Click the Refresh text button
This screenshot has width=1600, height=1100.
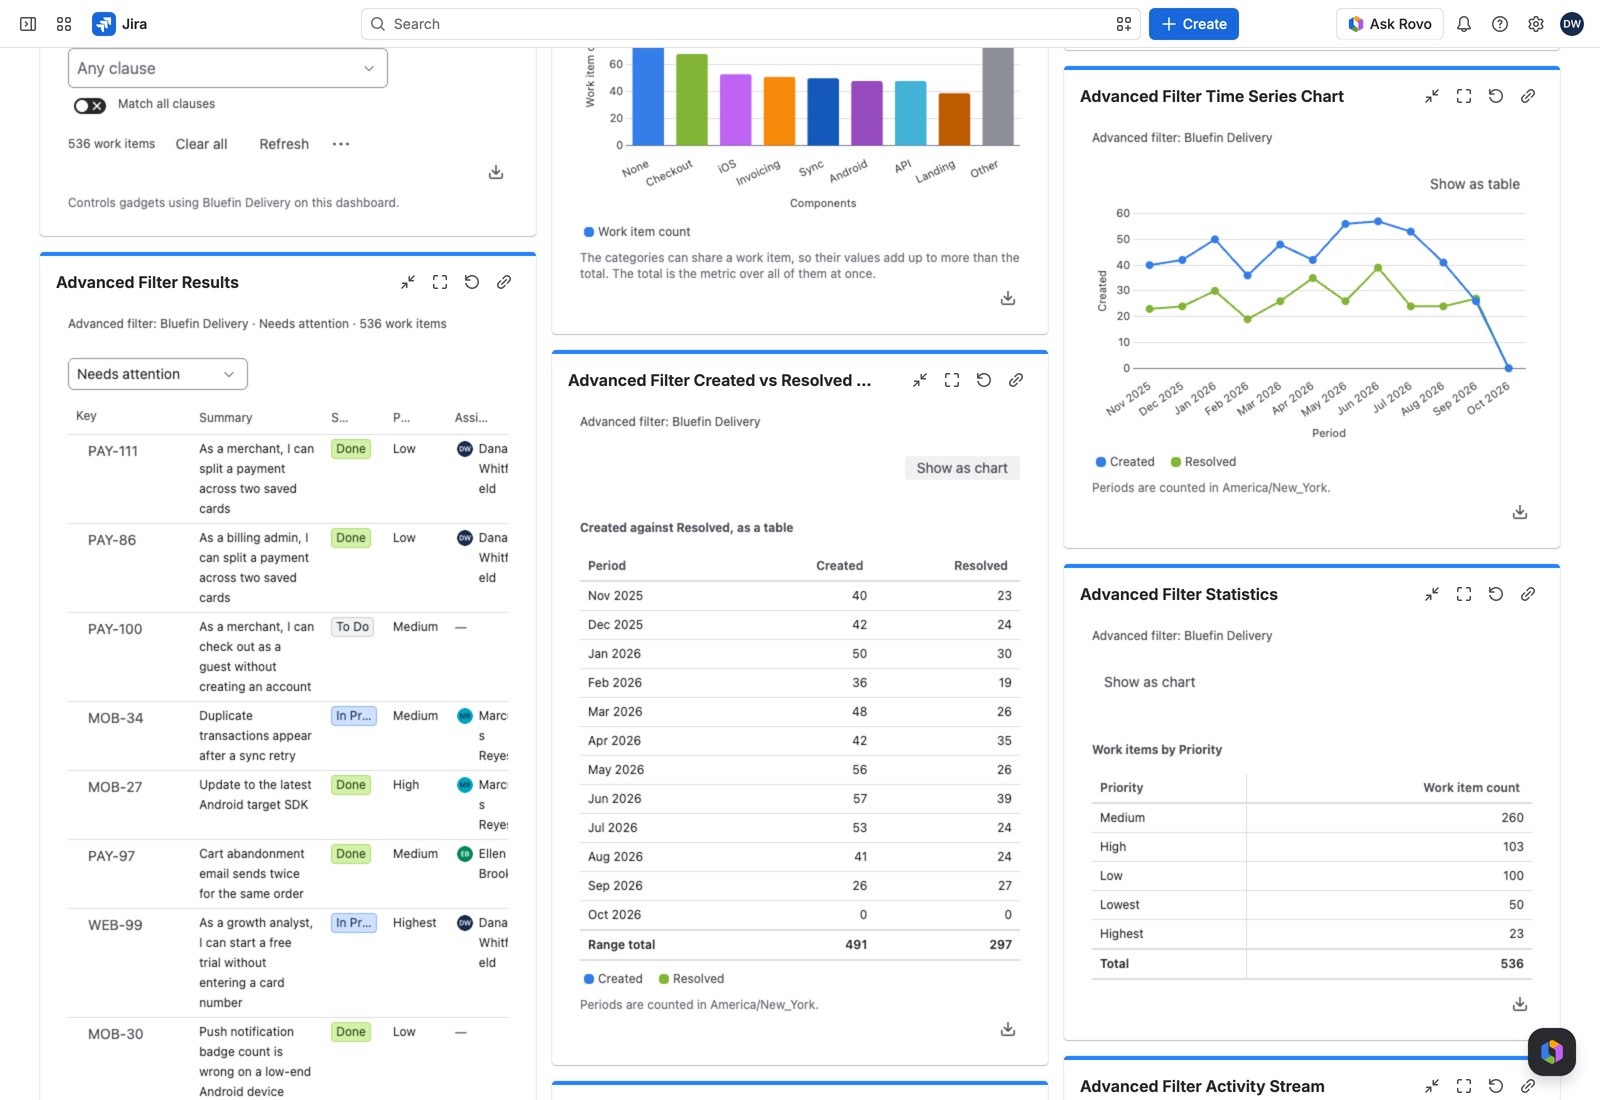tap(284, 144)
